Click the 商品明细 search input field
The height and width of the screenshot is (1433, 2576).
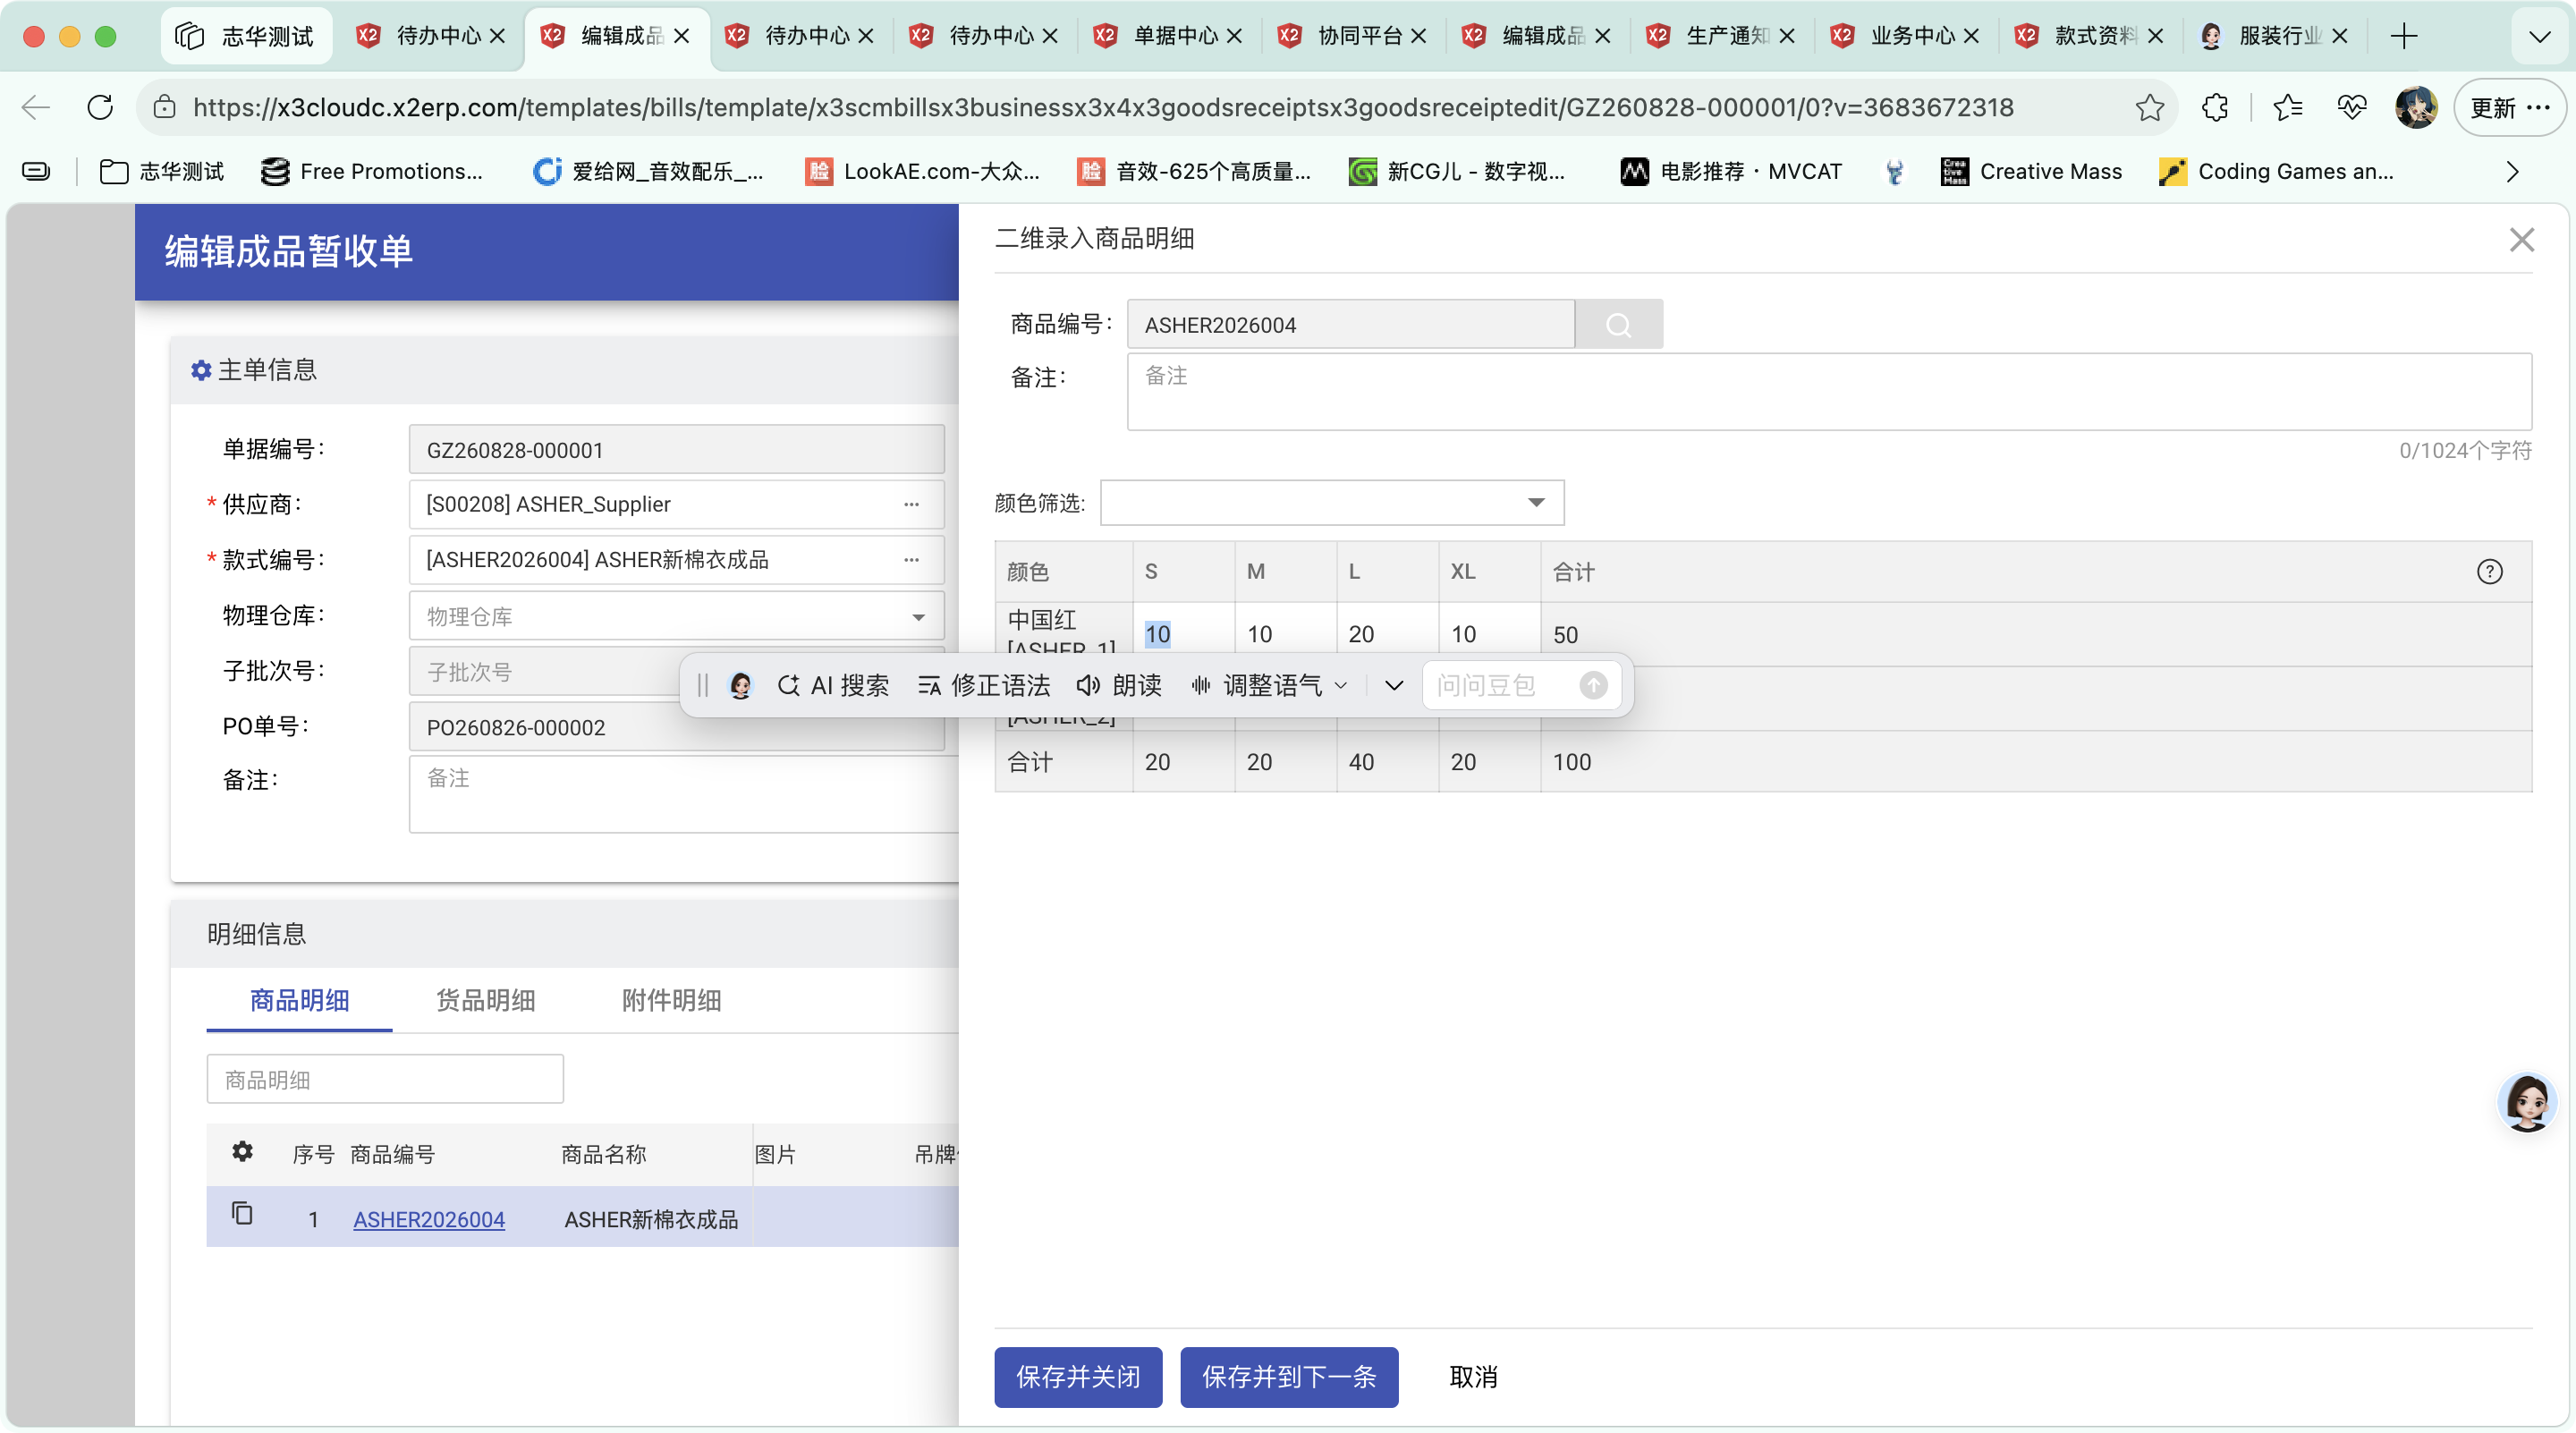click(x=385, y=1080)
